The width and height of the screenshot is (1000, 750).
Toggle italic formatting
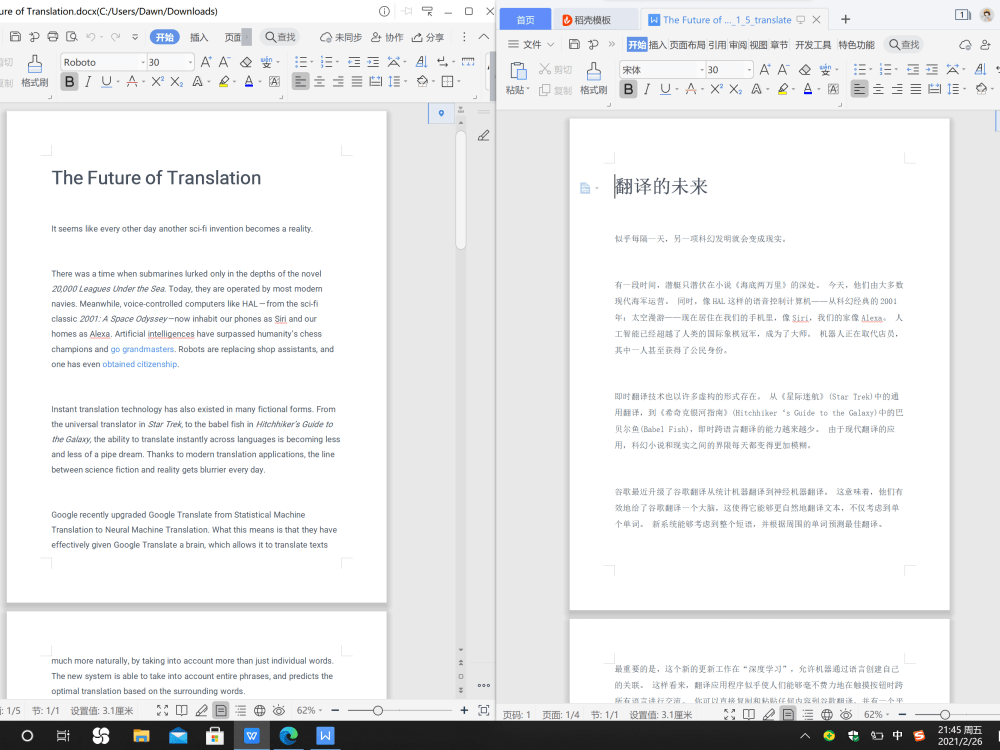[x=646, y=90]
